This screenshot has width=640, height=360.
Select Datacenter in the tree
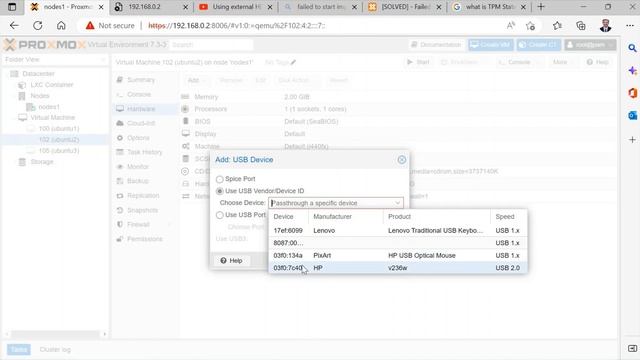(x=38, y=74)
